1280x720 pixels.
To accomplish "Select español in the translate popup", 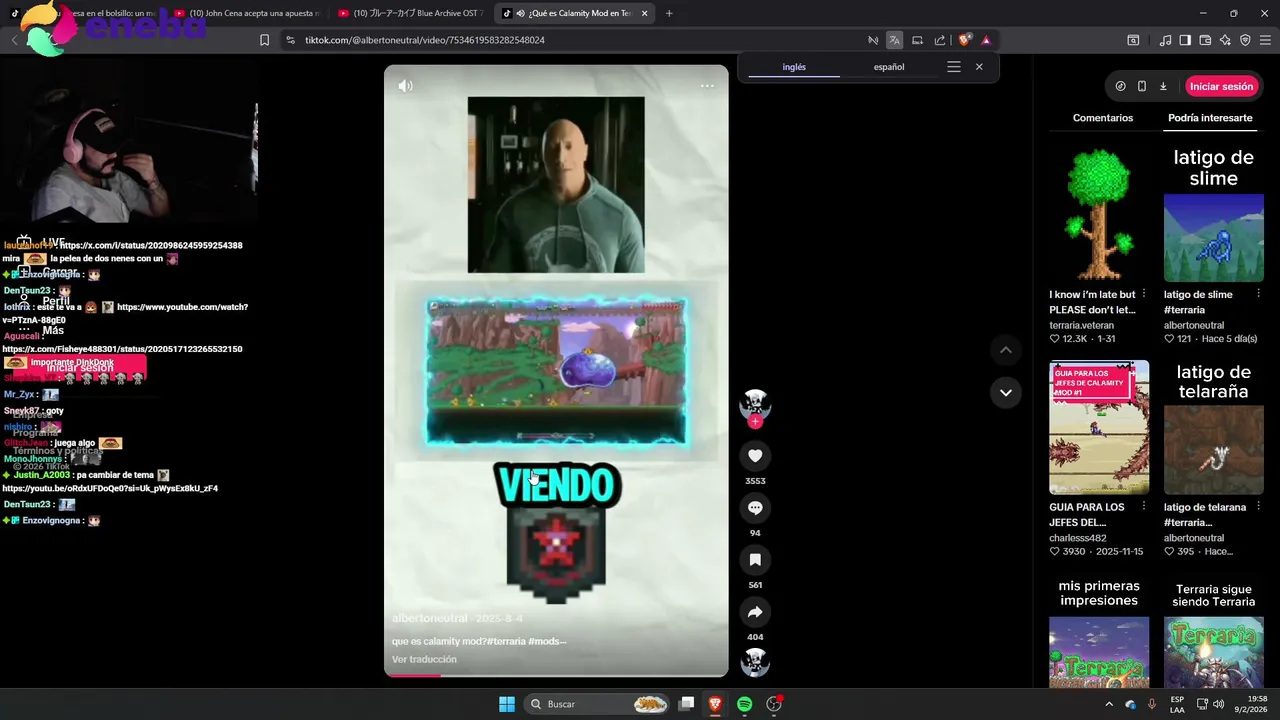I will pos(889,67).
